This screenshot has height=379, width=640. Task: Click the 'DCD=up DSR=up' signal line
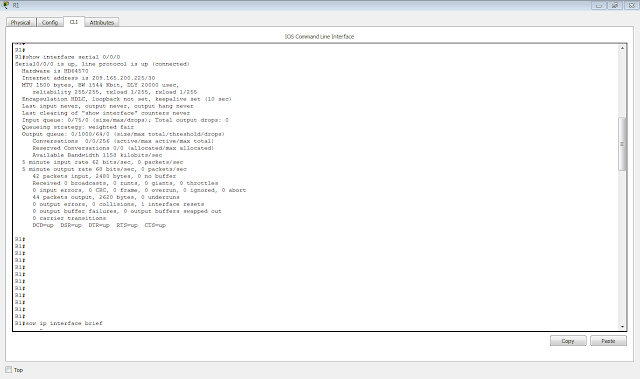click(x=99, y=225)
